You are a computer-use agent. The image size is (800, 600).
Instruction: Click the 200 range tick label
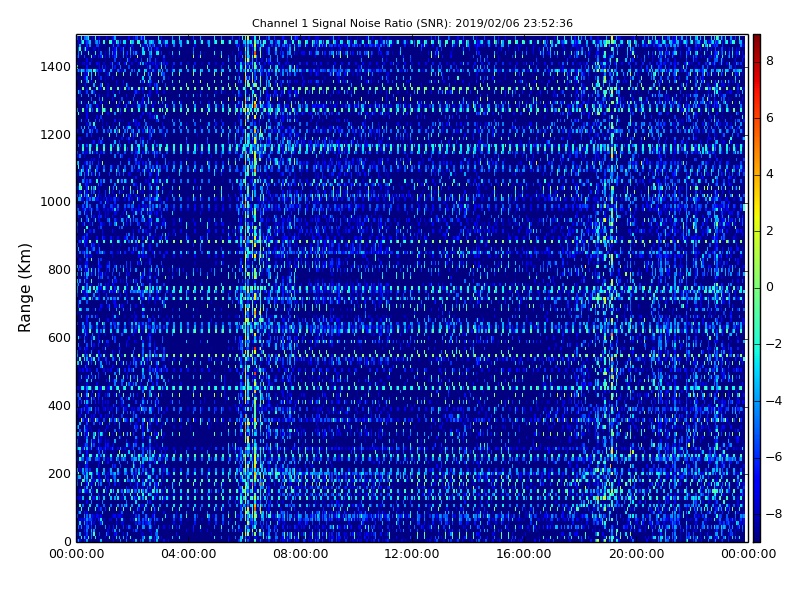(x=59, y=473)
